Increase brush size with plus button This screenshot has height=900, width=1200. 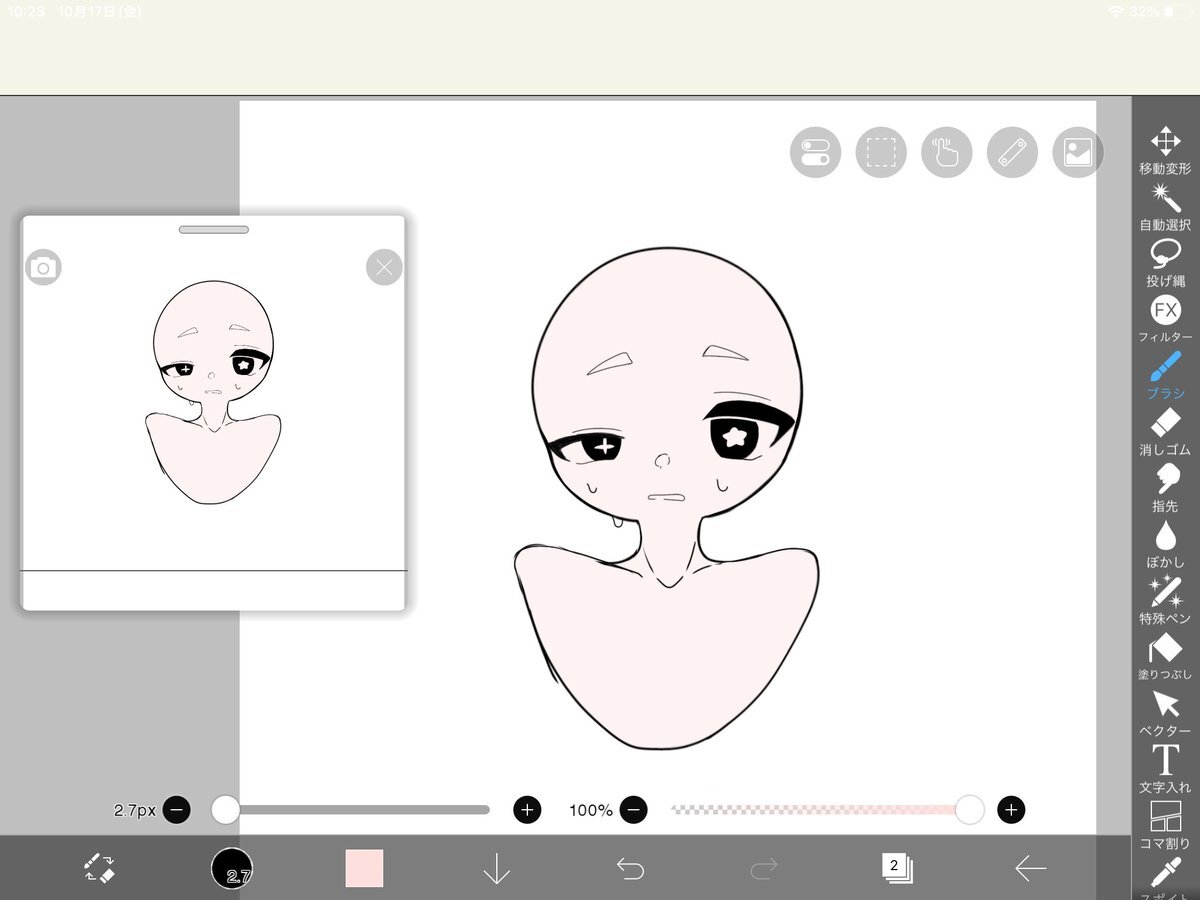[x=527, y=810]
